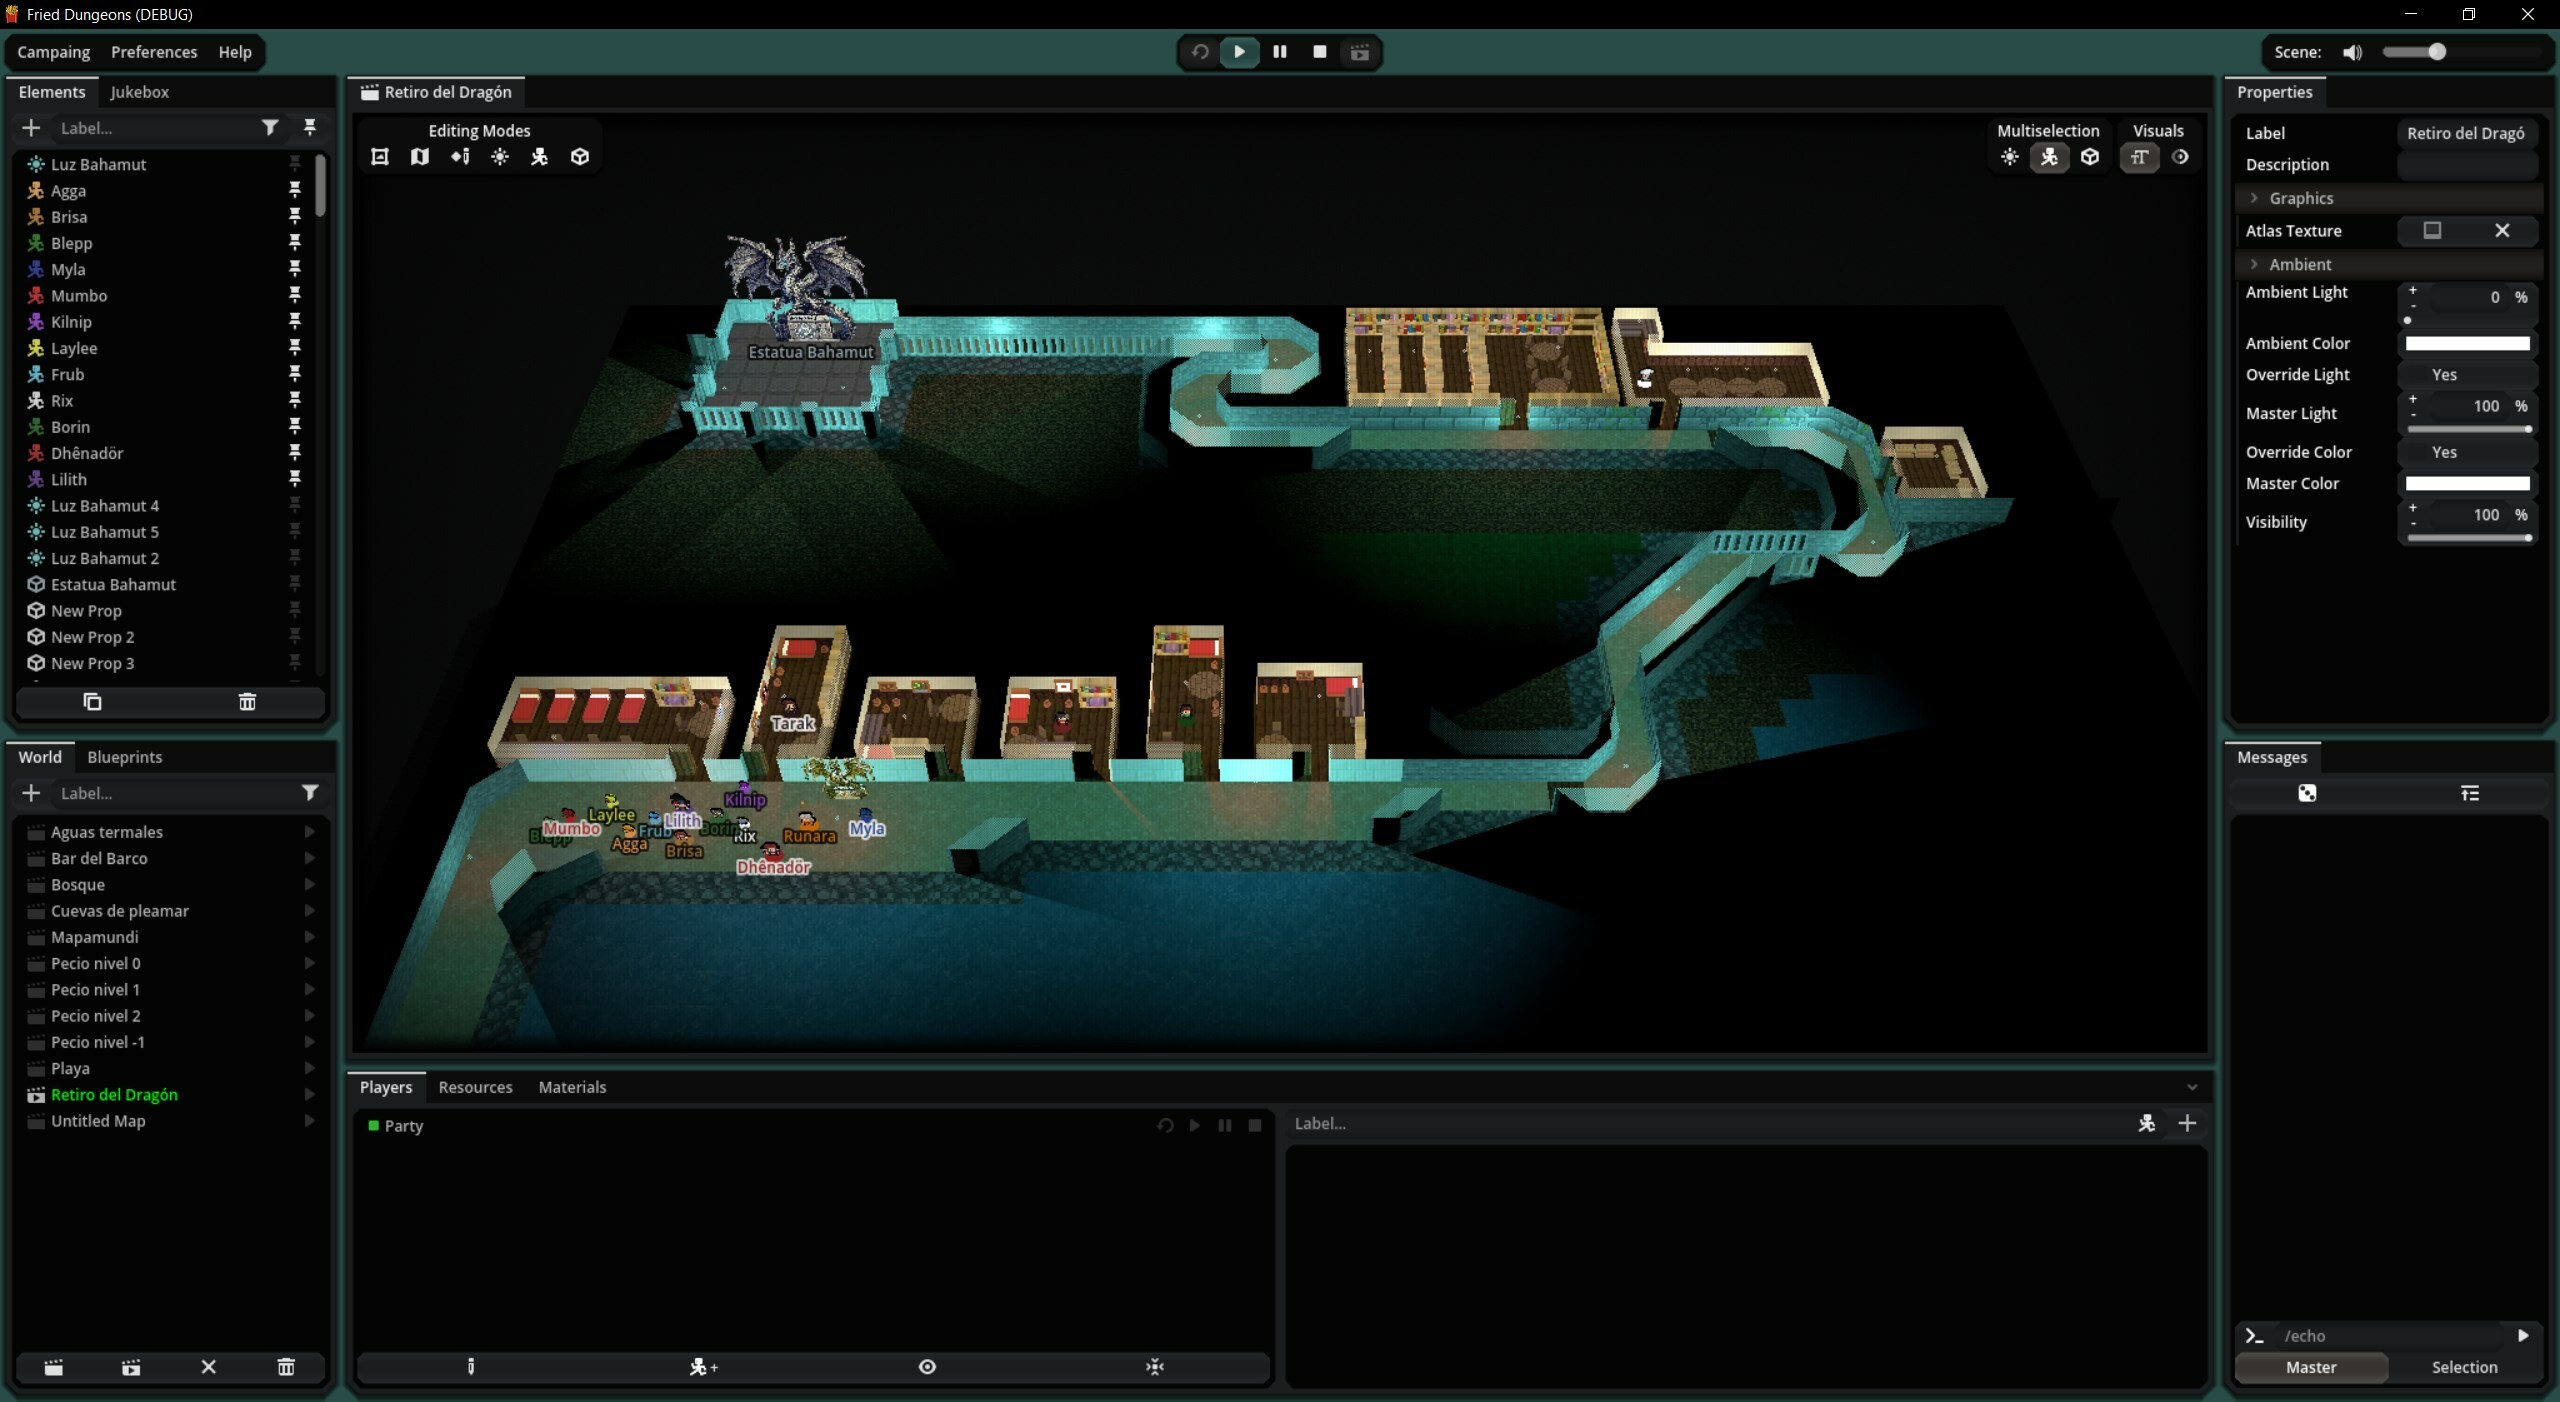
Task: Switch to the Jukebox tab
Action: [x=140, y=91]
